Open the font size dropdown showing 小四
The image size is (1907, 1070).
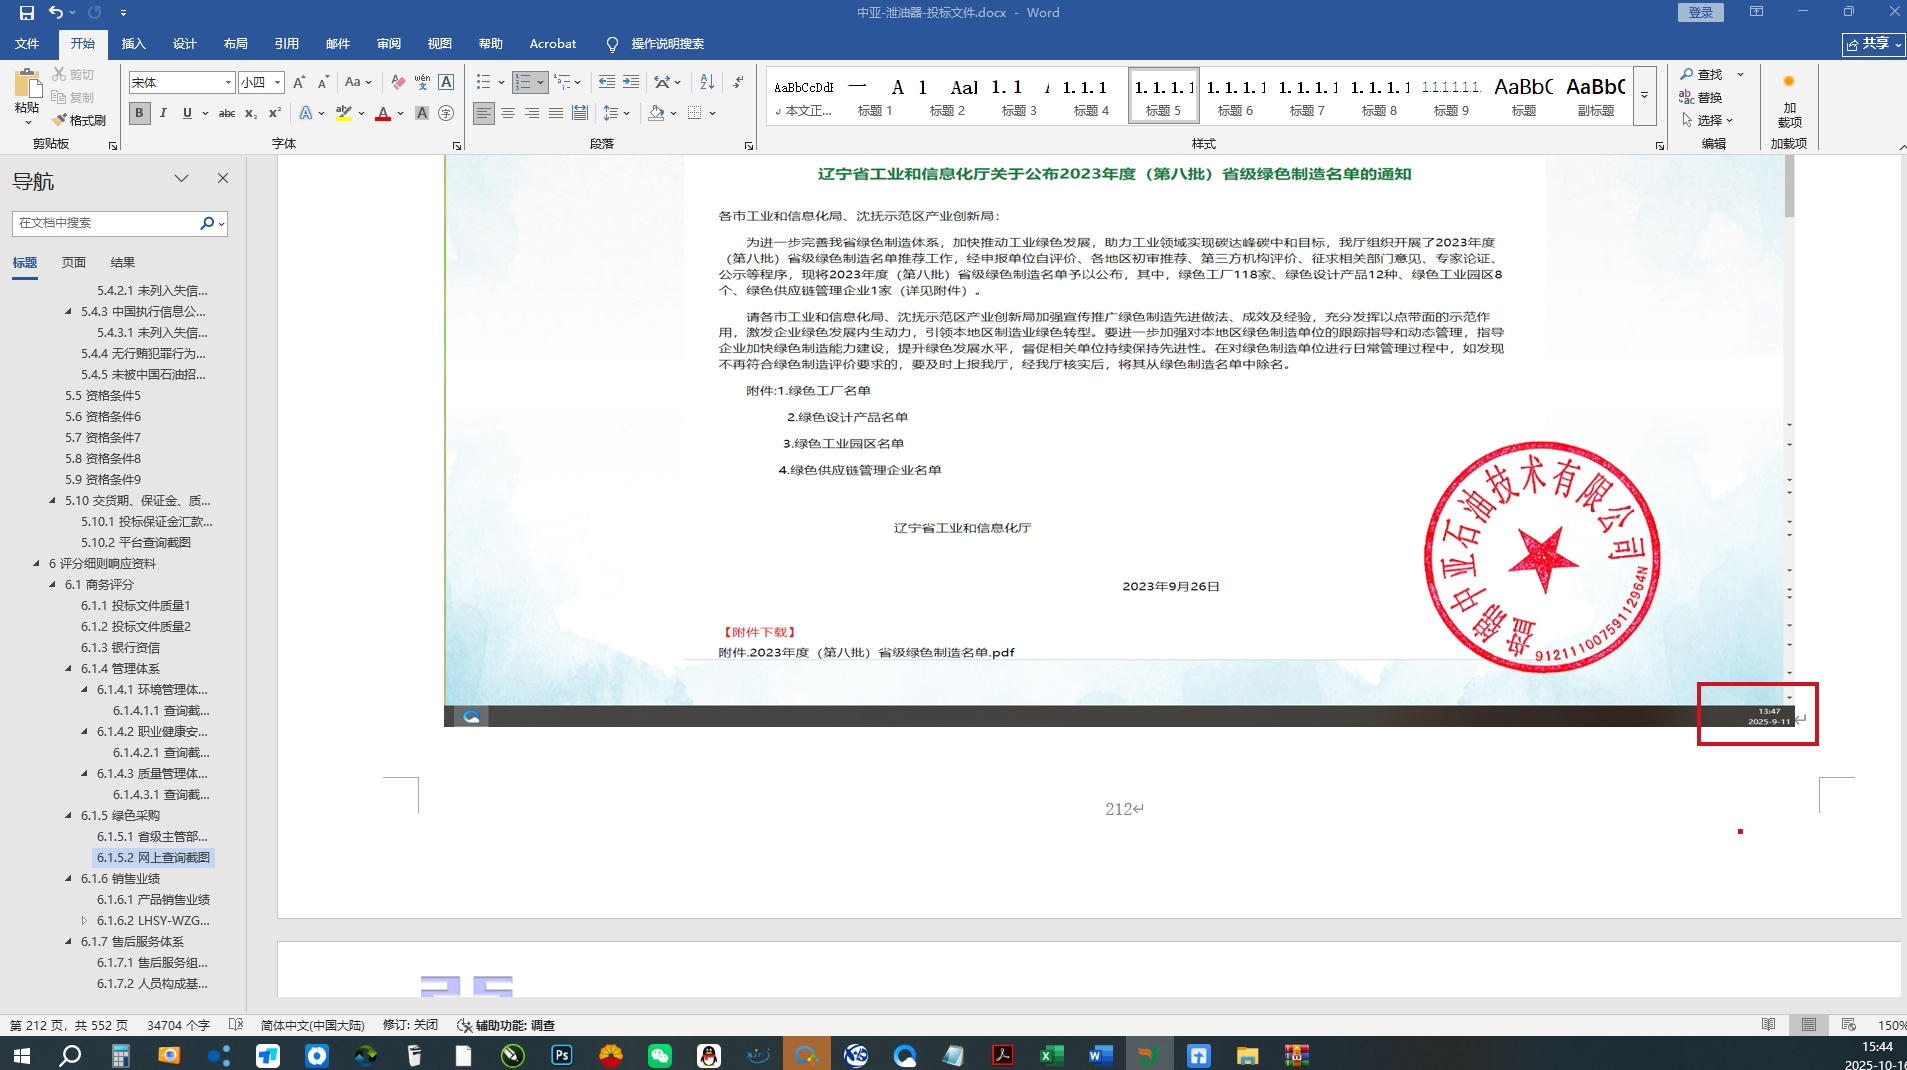pyautogui.click(x=277, y=82)
